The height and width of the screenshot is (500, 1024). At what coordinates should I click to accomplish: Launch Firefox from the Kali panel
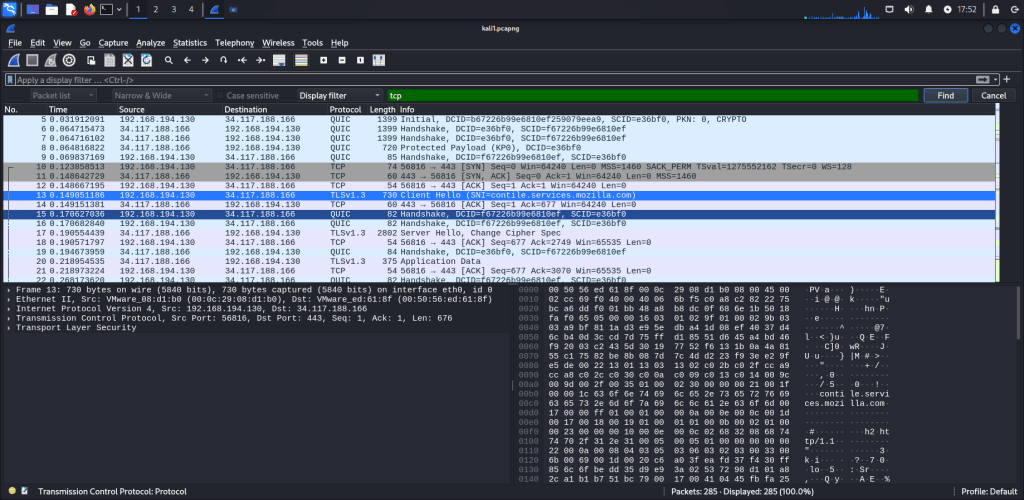pos(89,9)
